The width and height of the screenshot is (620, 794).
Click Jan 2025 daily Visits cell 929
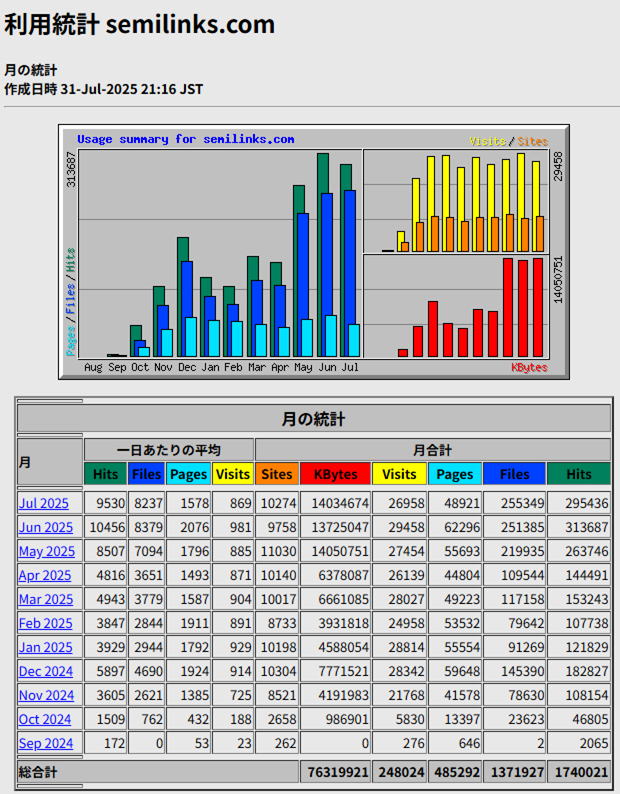(x=232, y=647)
